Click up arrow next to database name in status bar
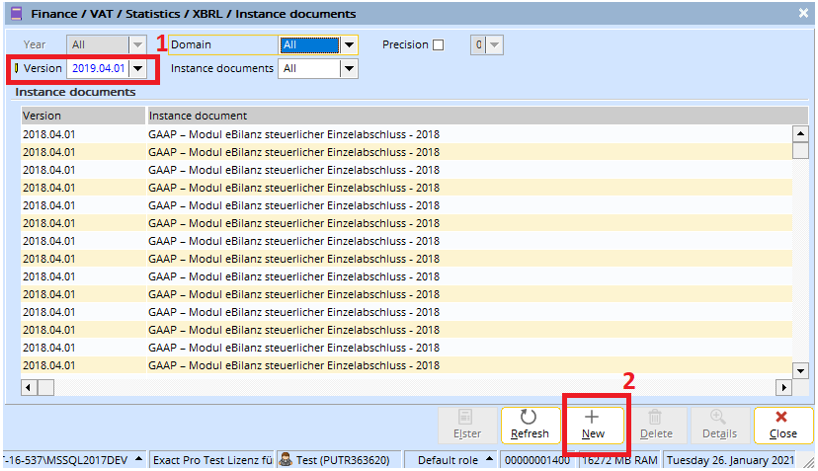The height and width of the screenshot is (471, 818). 135,461
